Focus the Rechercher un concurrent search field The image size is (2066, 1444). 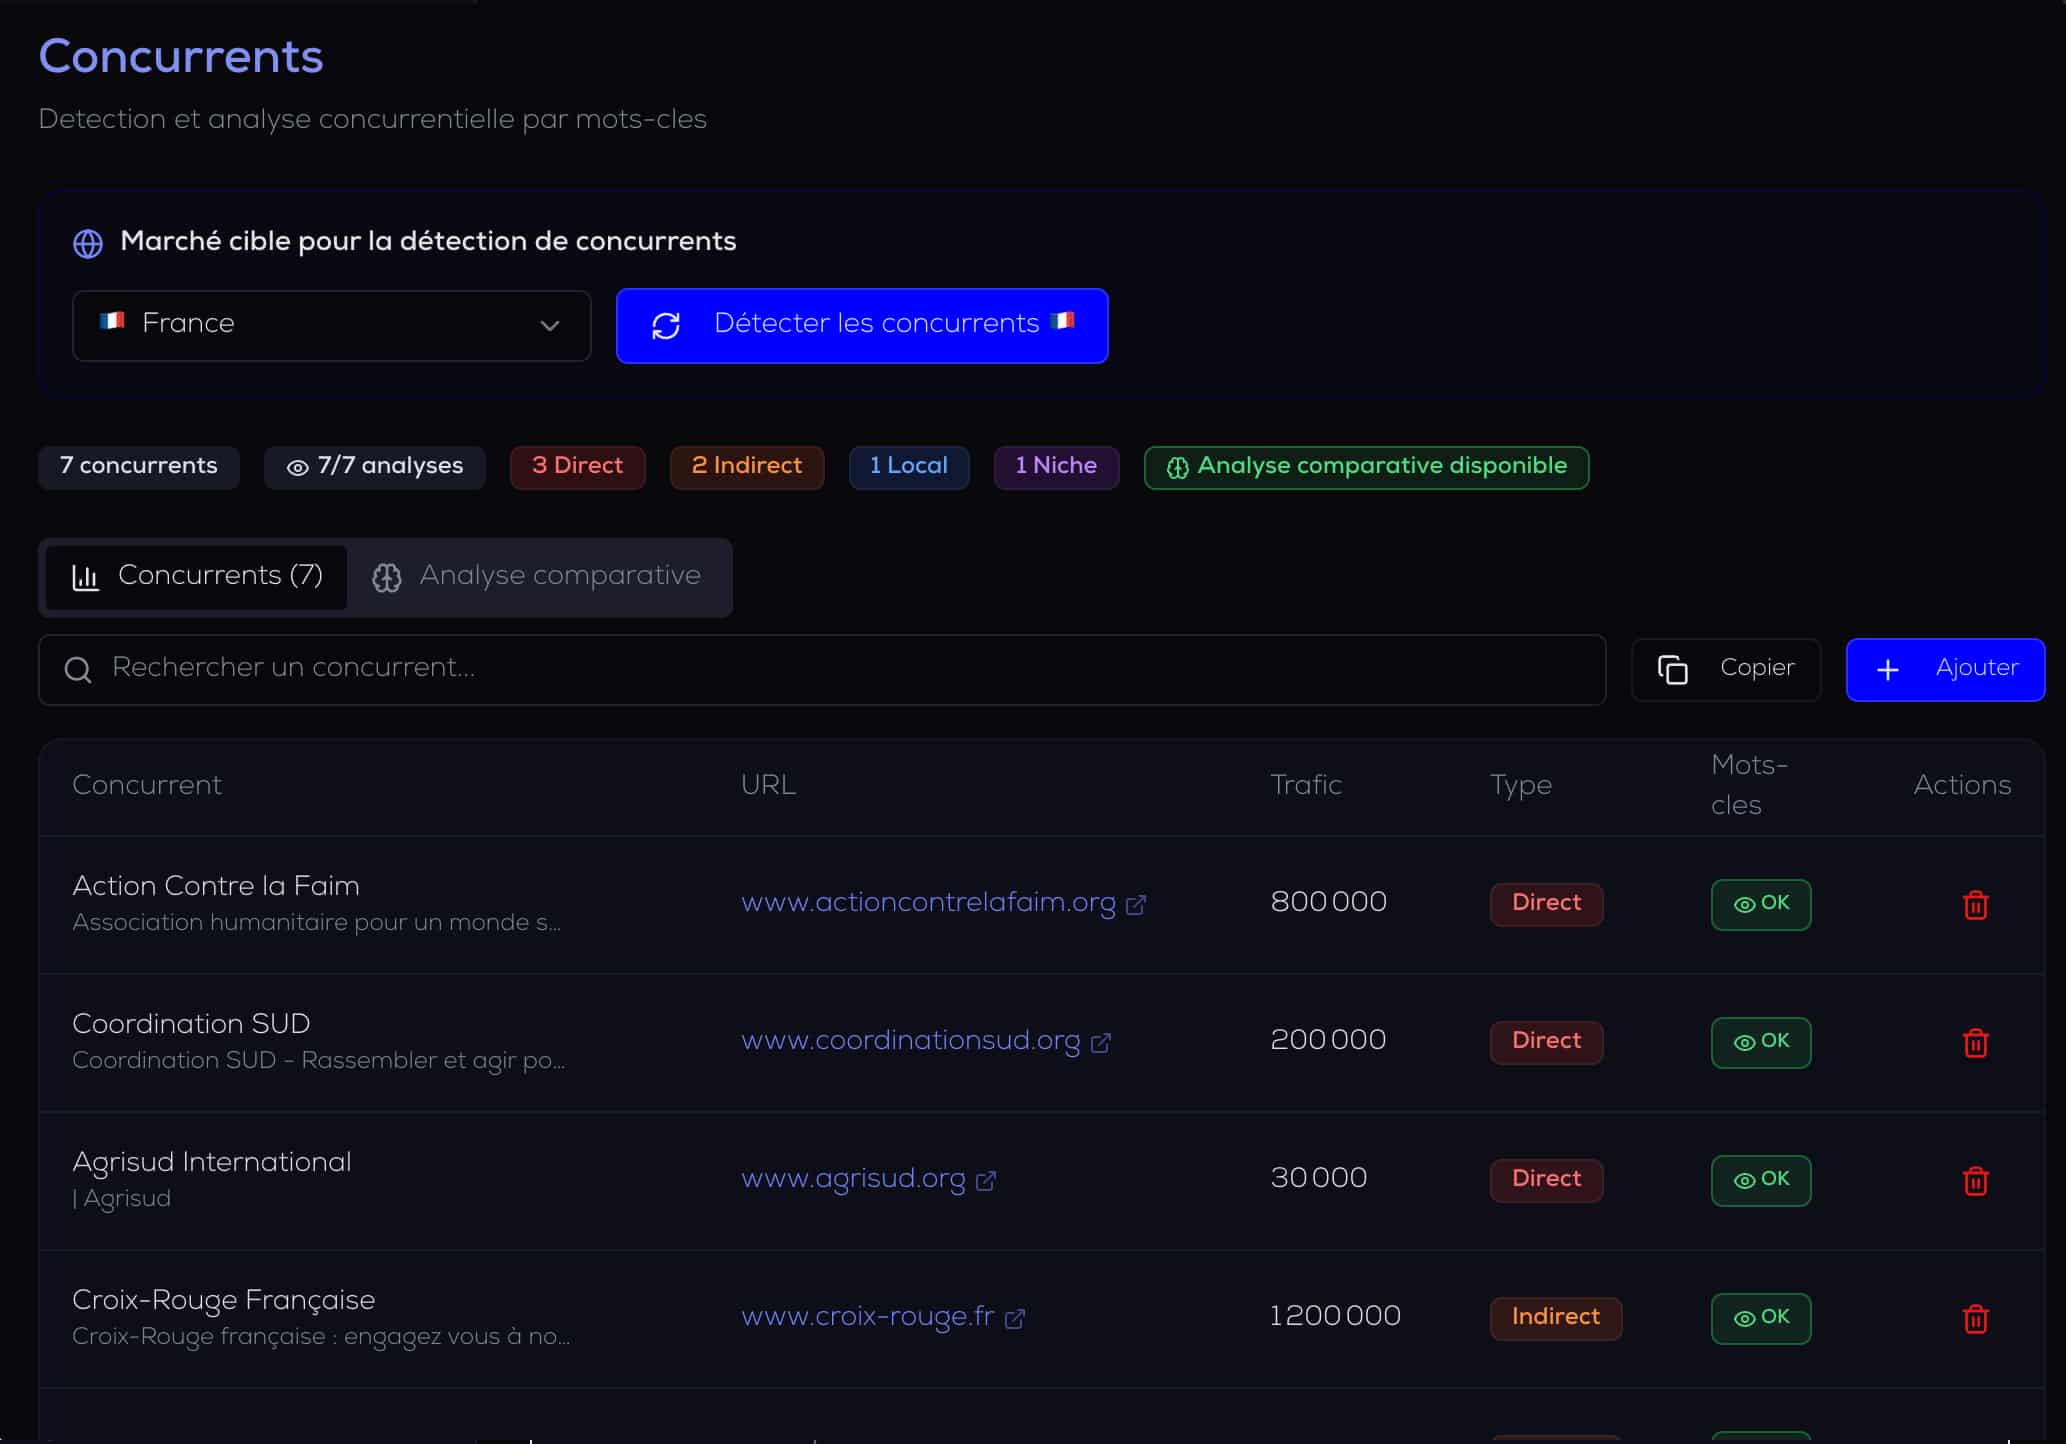pos(823,670)
